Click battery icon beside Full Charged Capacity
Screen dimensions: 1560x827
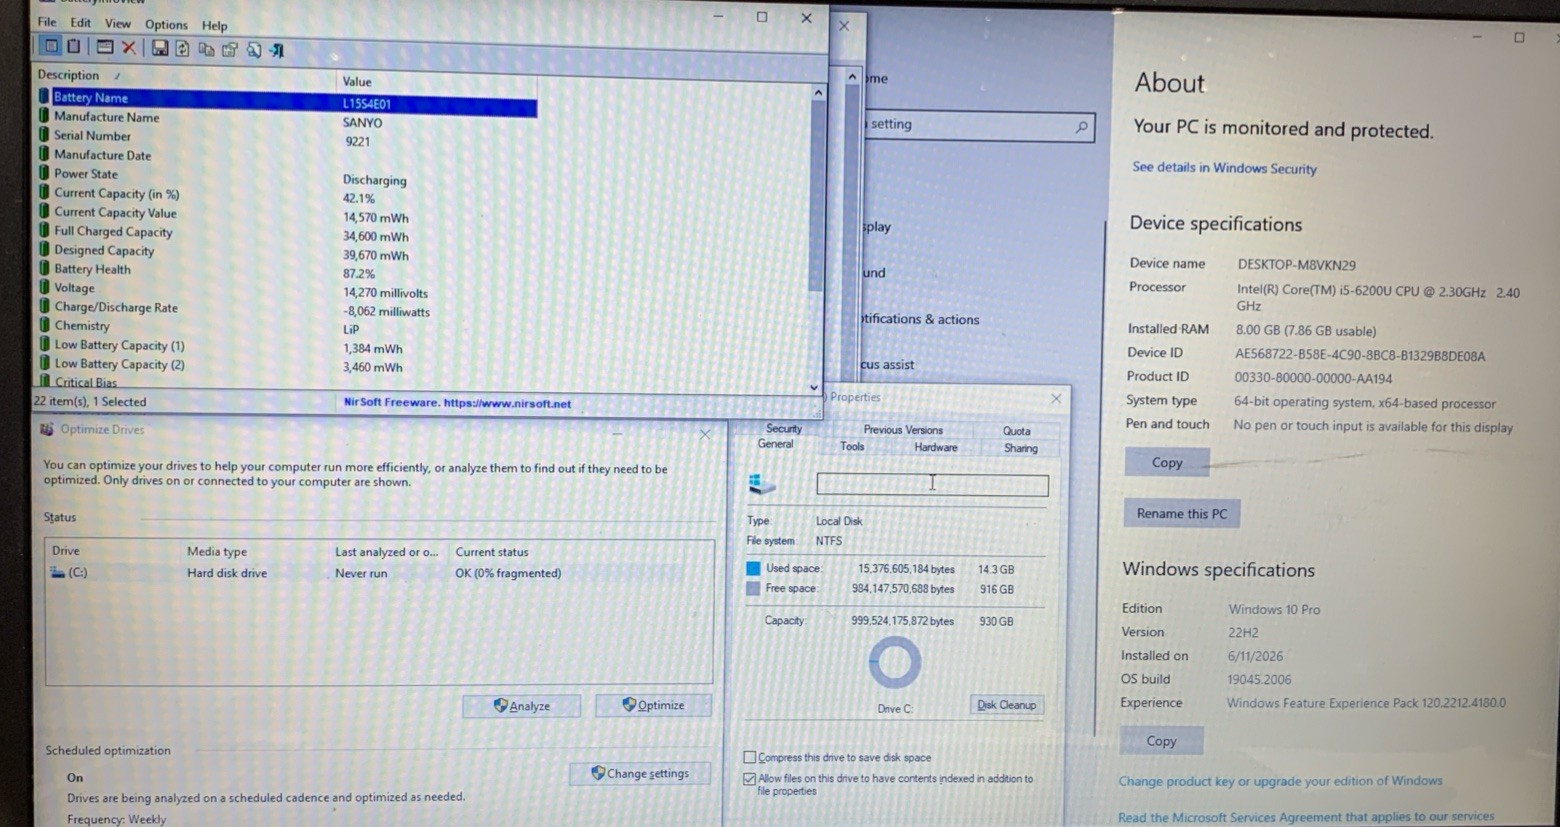click(44, 230)
